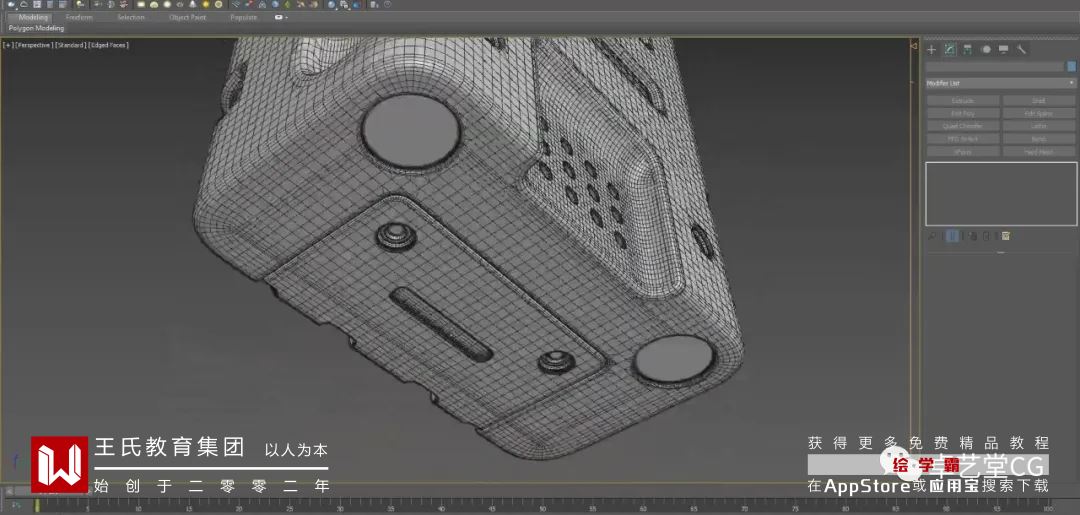Click the round clock-like icon at the toolbar end
The height and width of the screenshot is (515, 1080).
[388, 5]
